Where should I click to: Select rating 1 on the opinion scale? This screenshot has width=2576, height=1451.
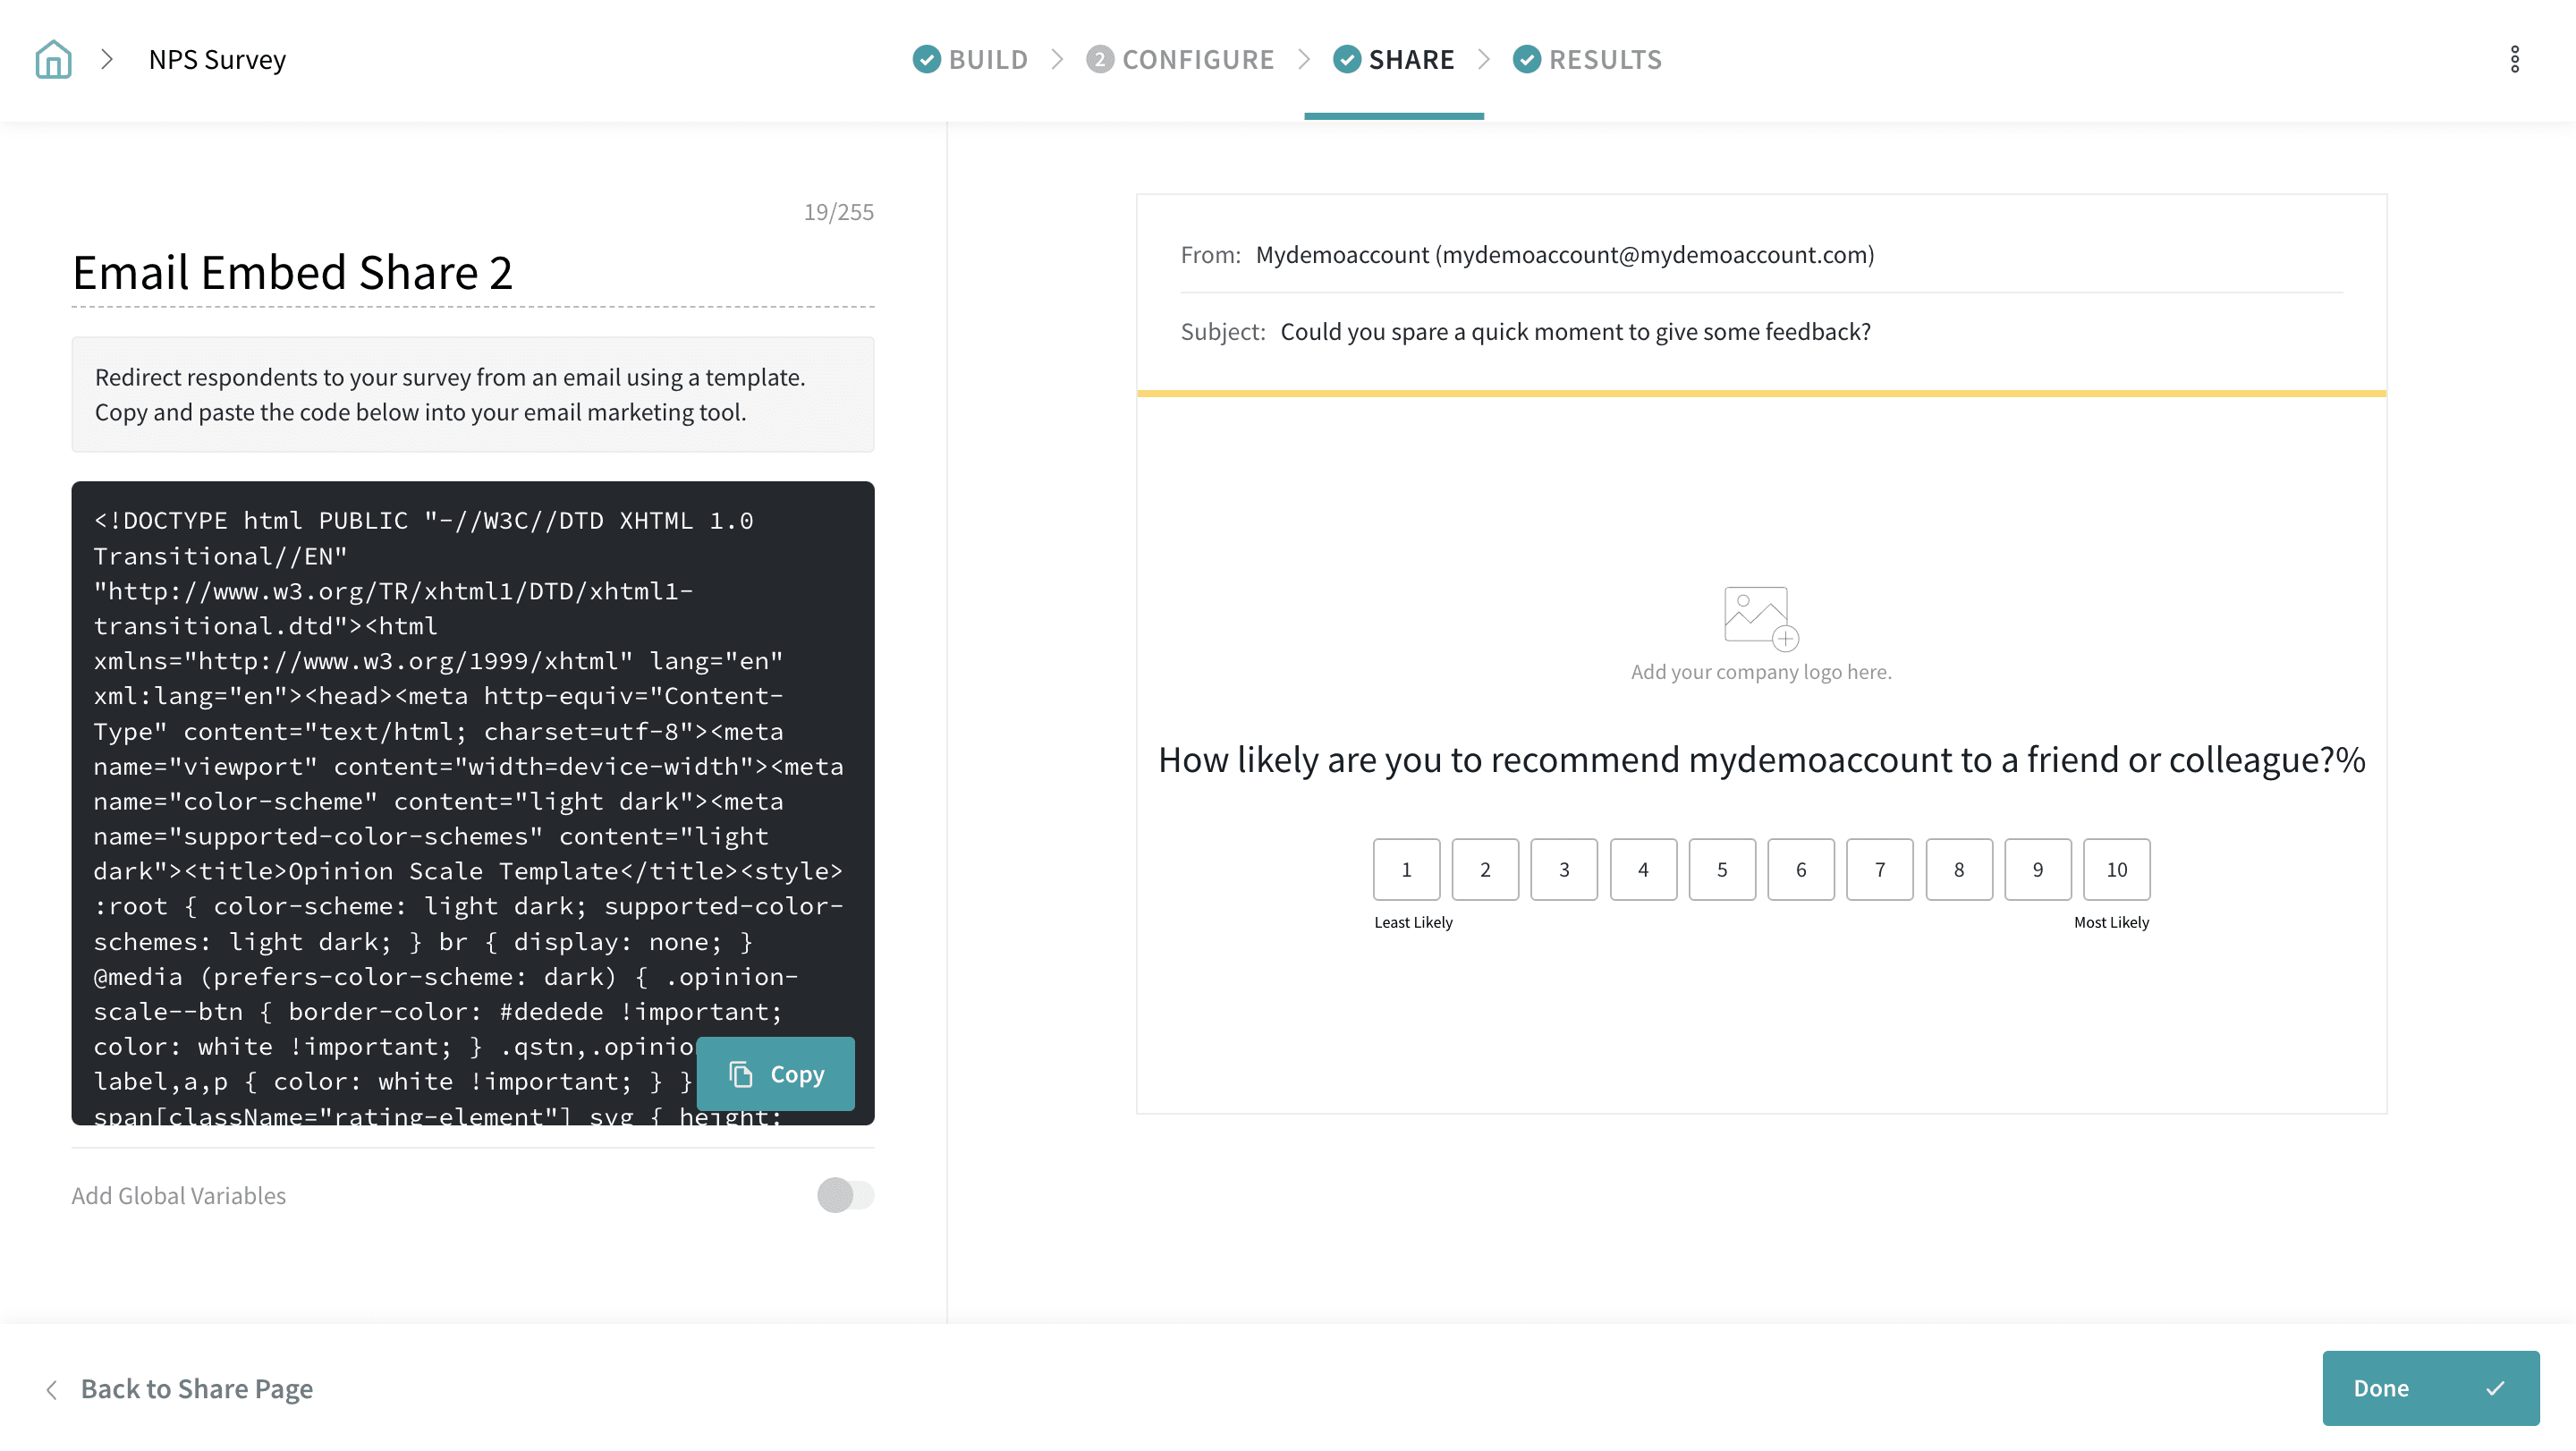[1406, 869]
